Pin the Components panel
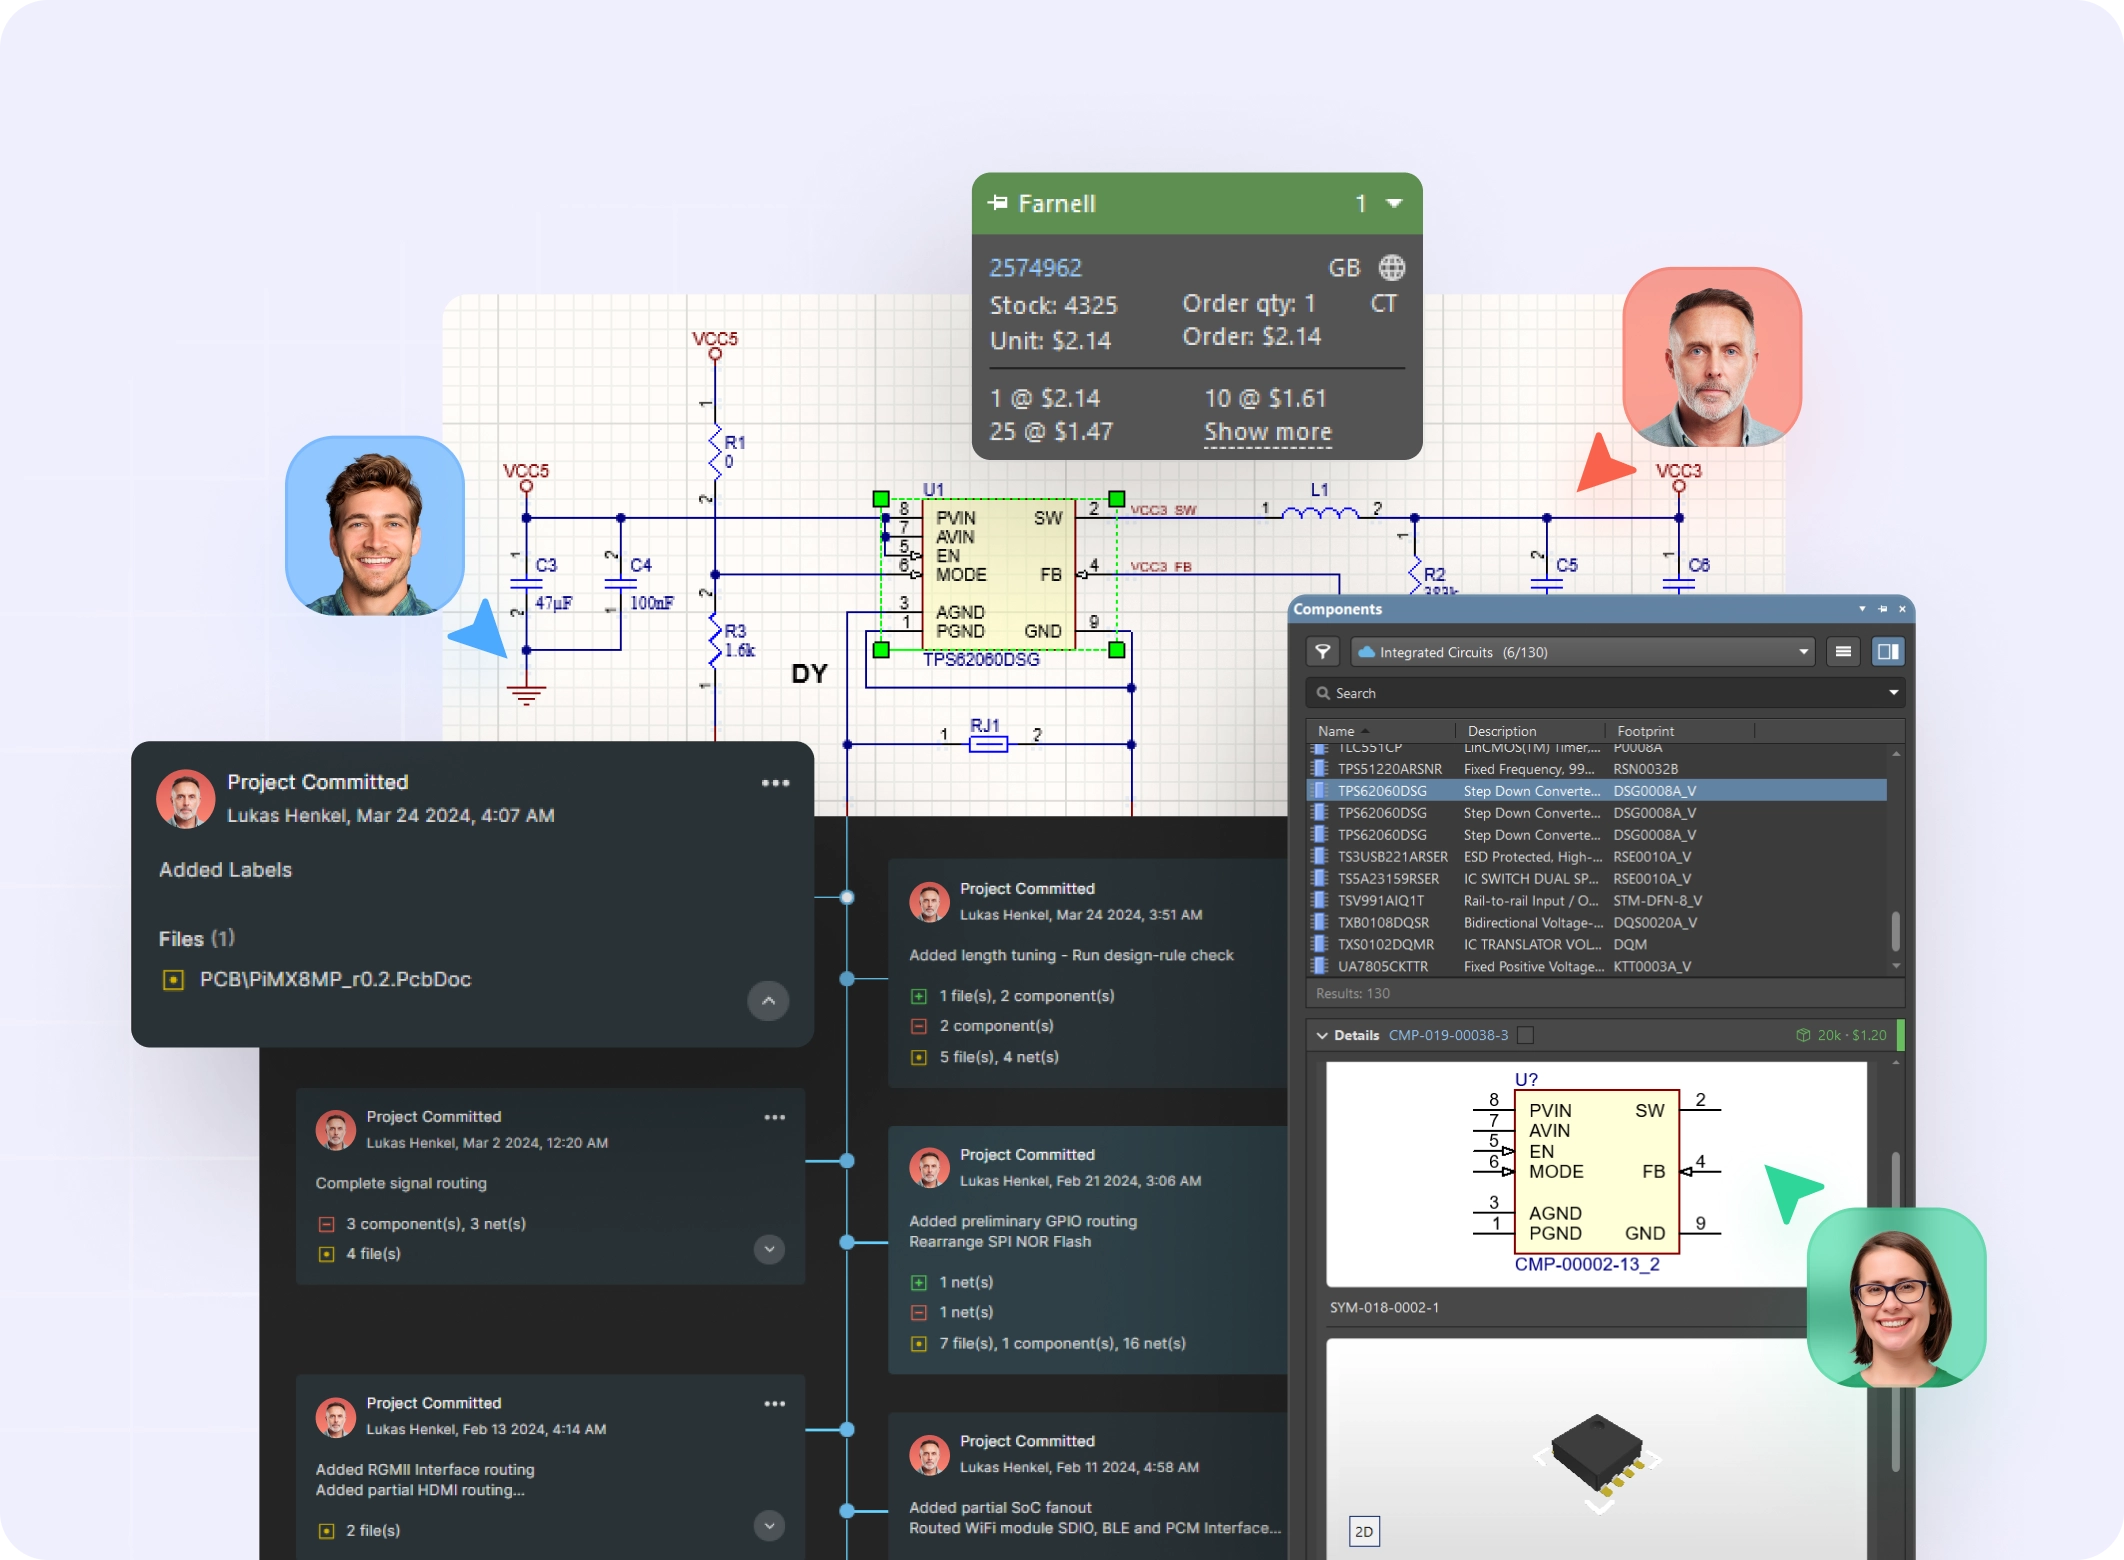This screenshot has width=2124, height=1560. click(x=1883, y=609)
